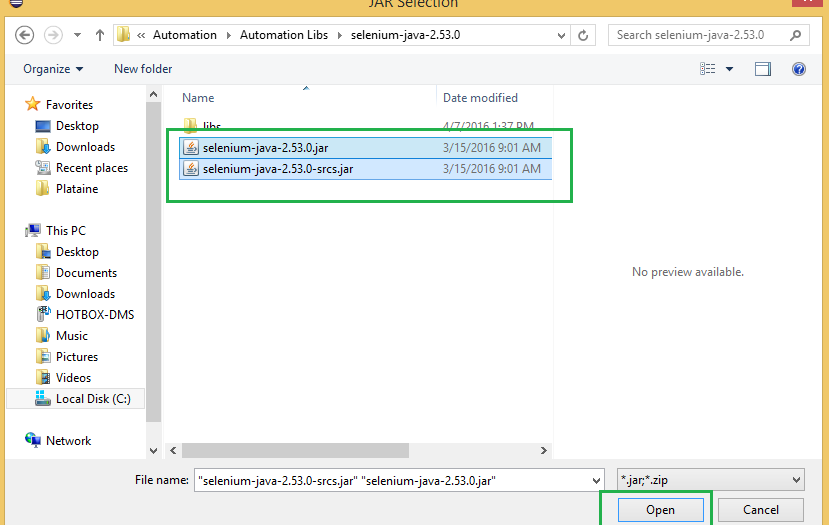Open the change view options dropdown
This screenshot has width=829, height=525.
point(730,69)
